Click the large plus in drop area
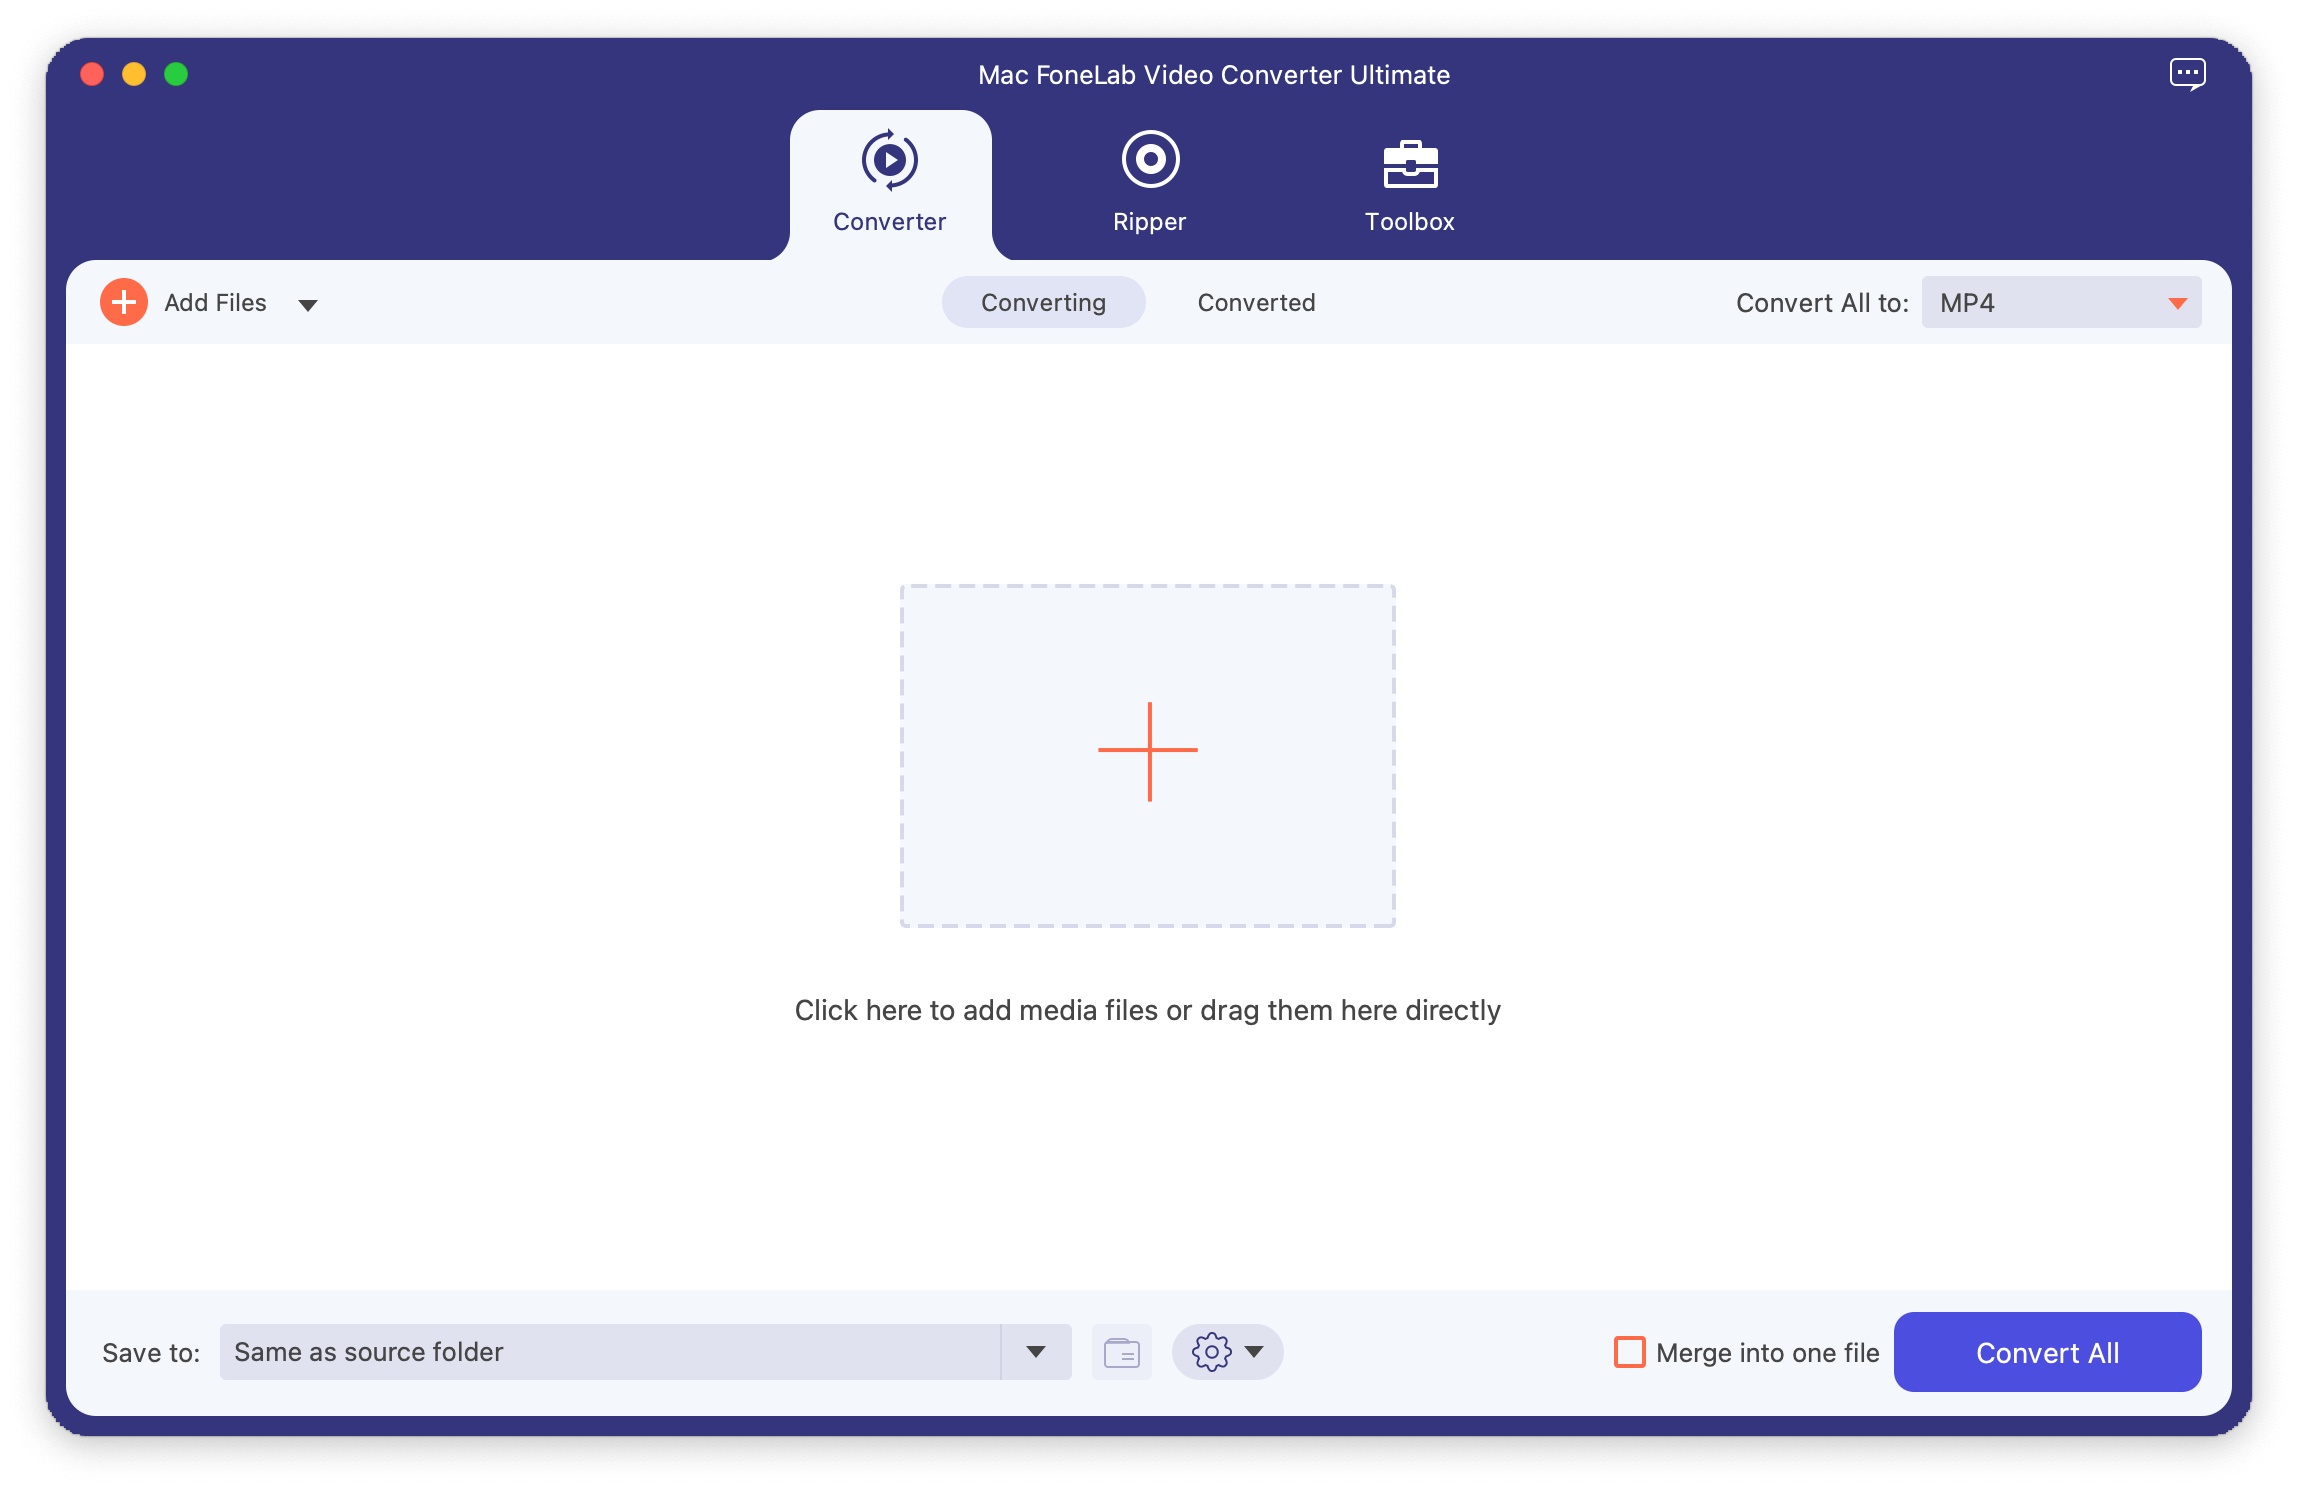 click(1148, 752)
